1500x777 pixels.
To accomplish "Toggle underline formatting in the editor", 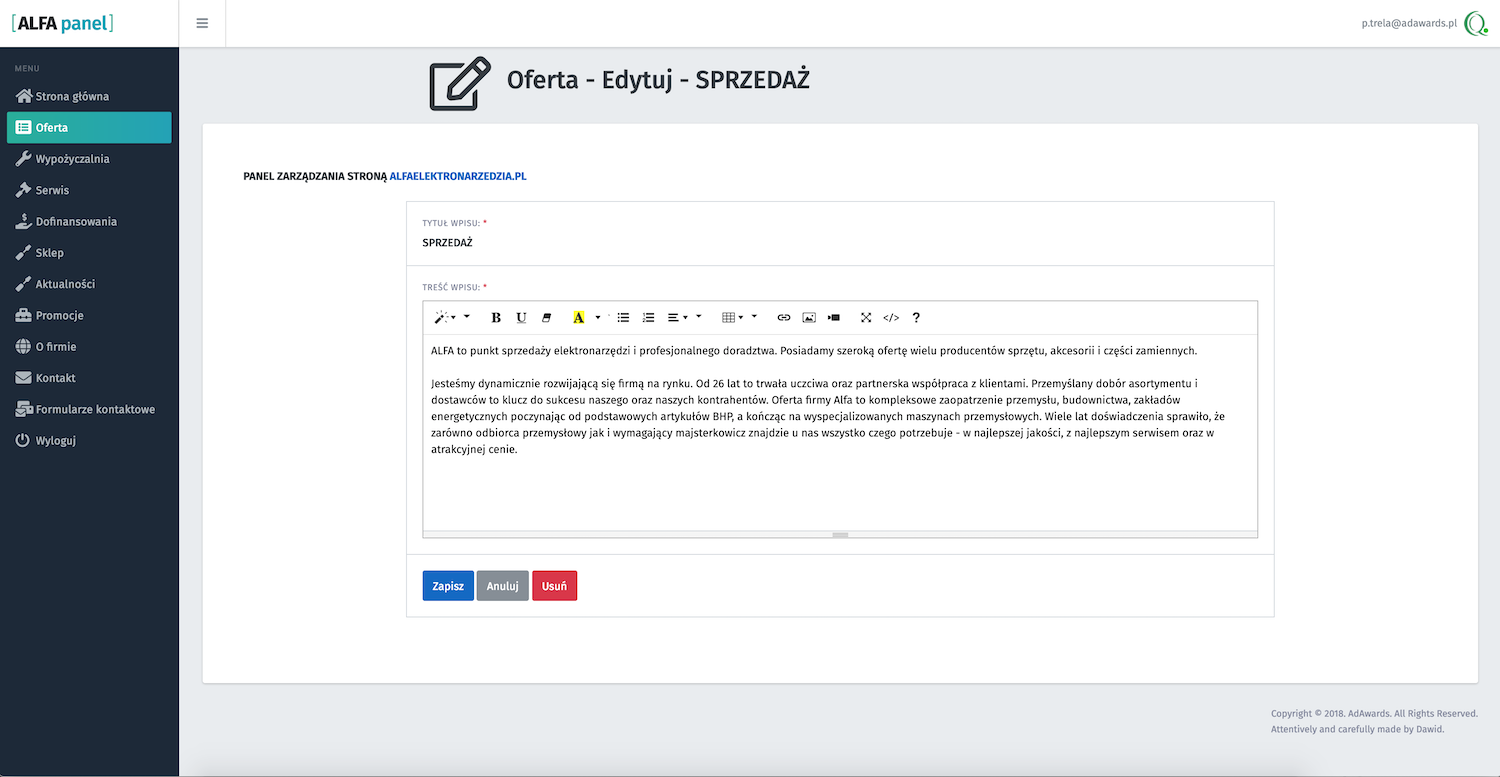I will tap(521, 317).
